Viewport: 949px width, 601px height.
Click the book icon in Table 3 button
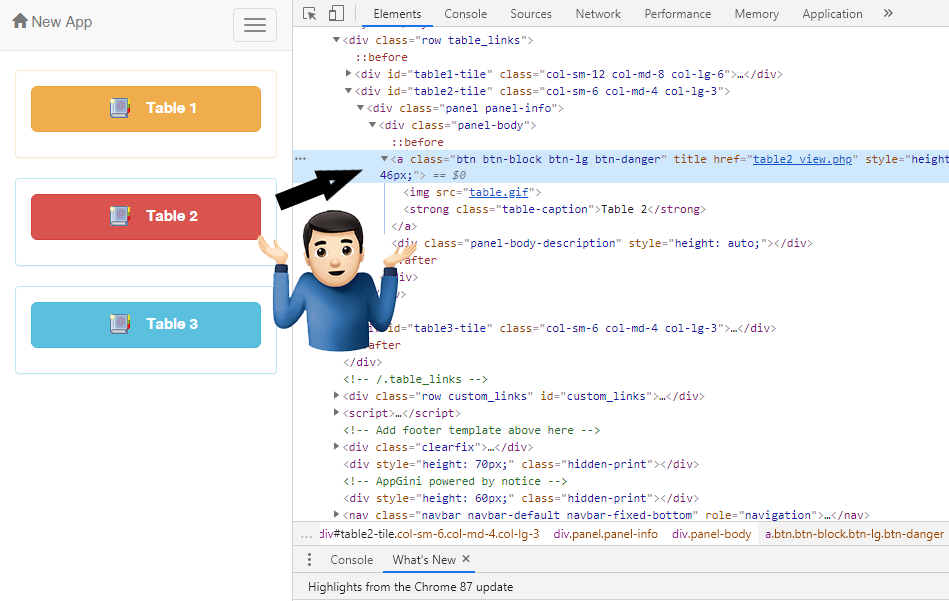click(x=120, y=324)
